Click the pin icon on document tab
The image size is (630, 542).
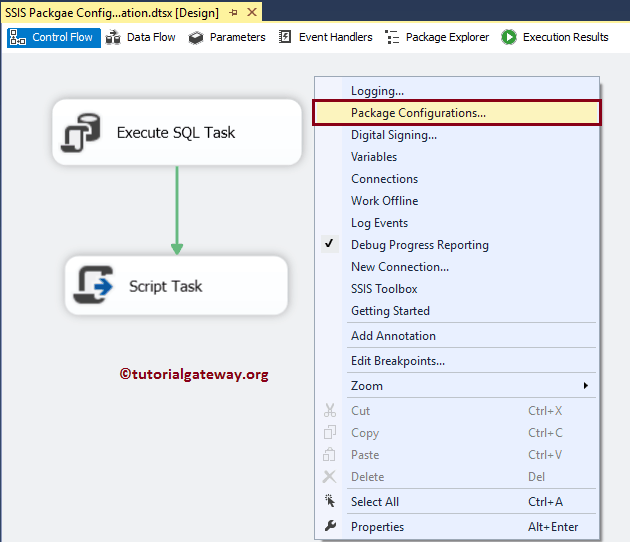pyautogui.click(x=233, y=13)
